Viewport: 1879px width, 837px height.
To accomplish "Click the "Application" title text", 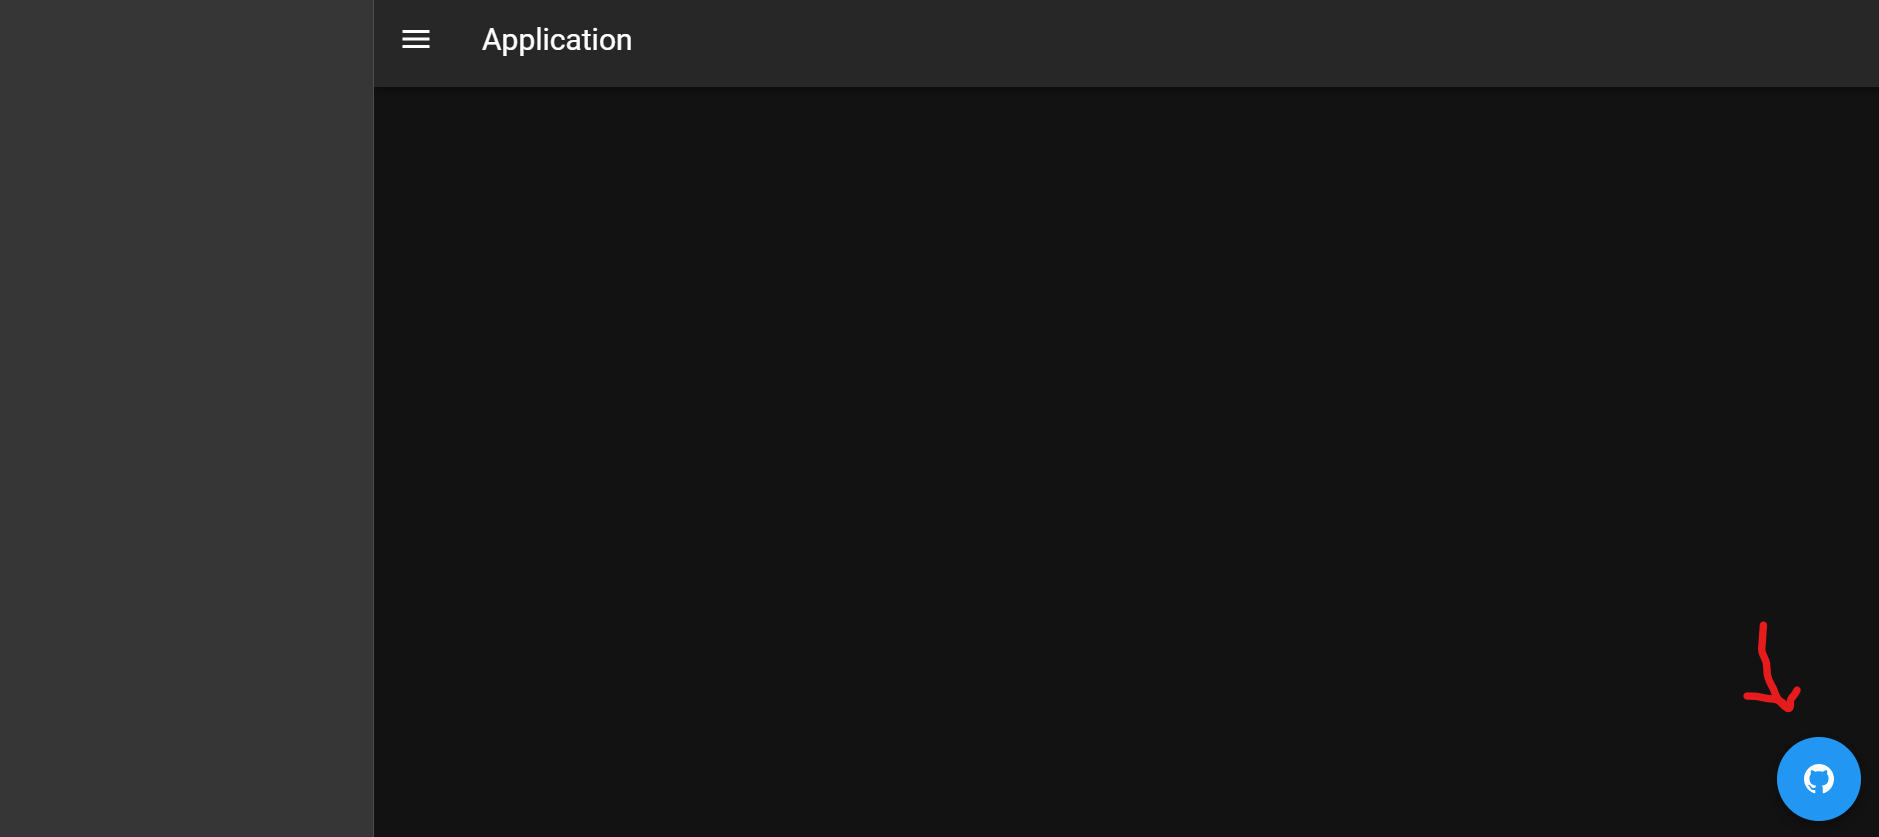I will [x=557, y=40].
